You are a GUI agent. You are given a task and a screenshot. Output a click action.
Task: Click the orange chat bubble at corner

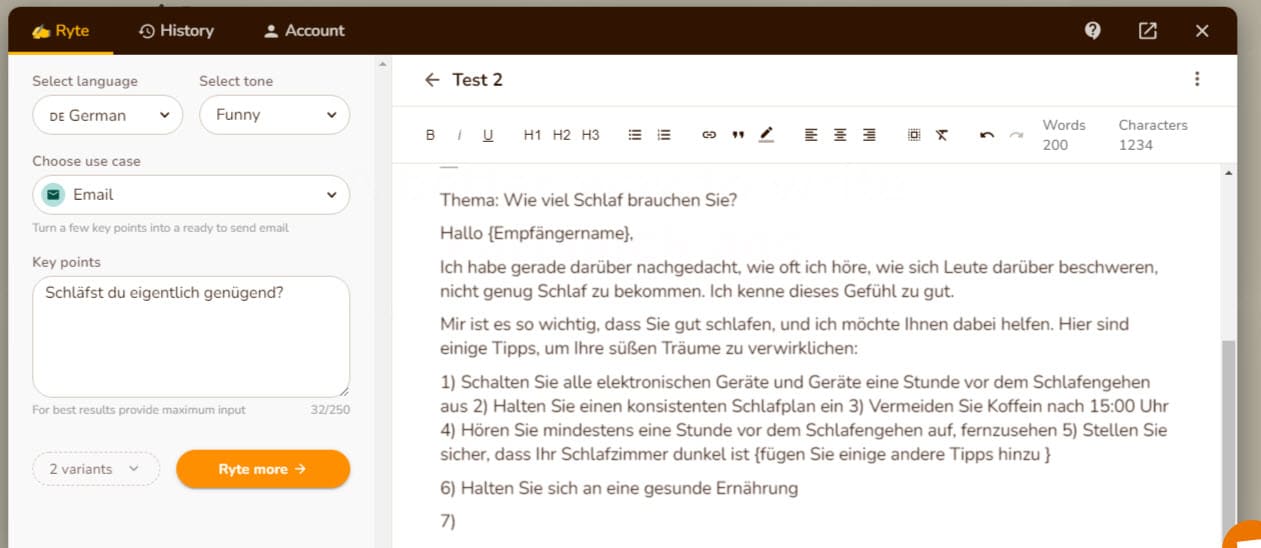click(1245, 536)
